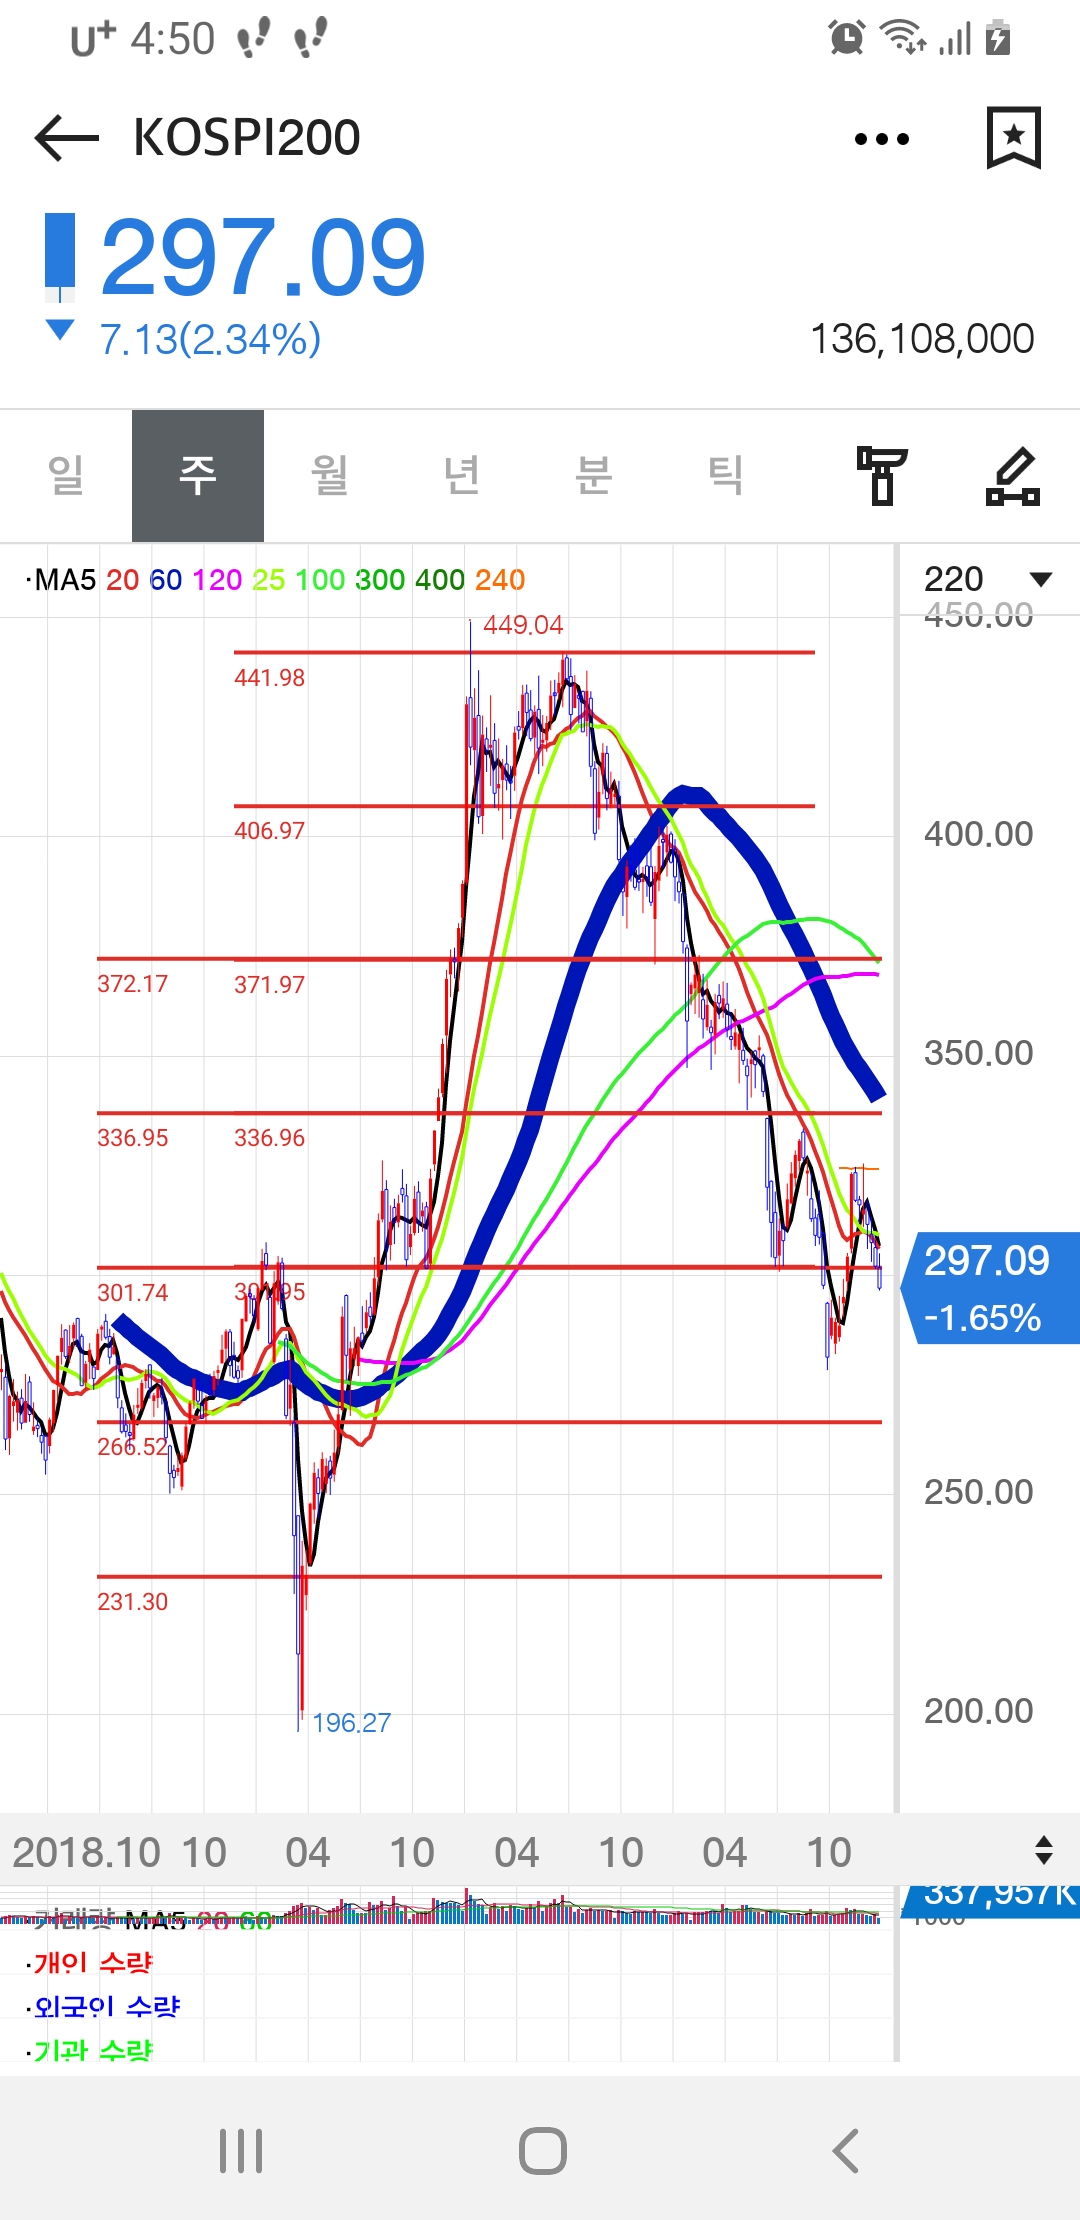Screen dimensions: 1080x2220
Task: Tap the blue MA 60 label
Action: point(166,580)
